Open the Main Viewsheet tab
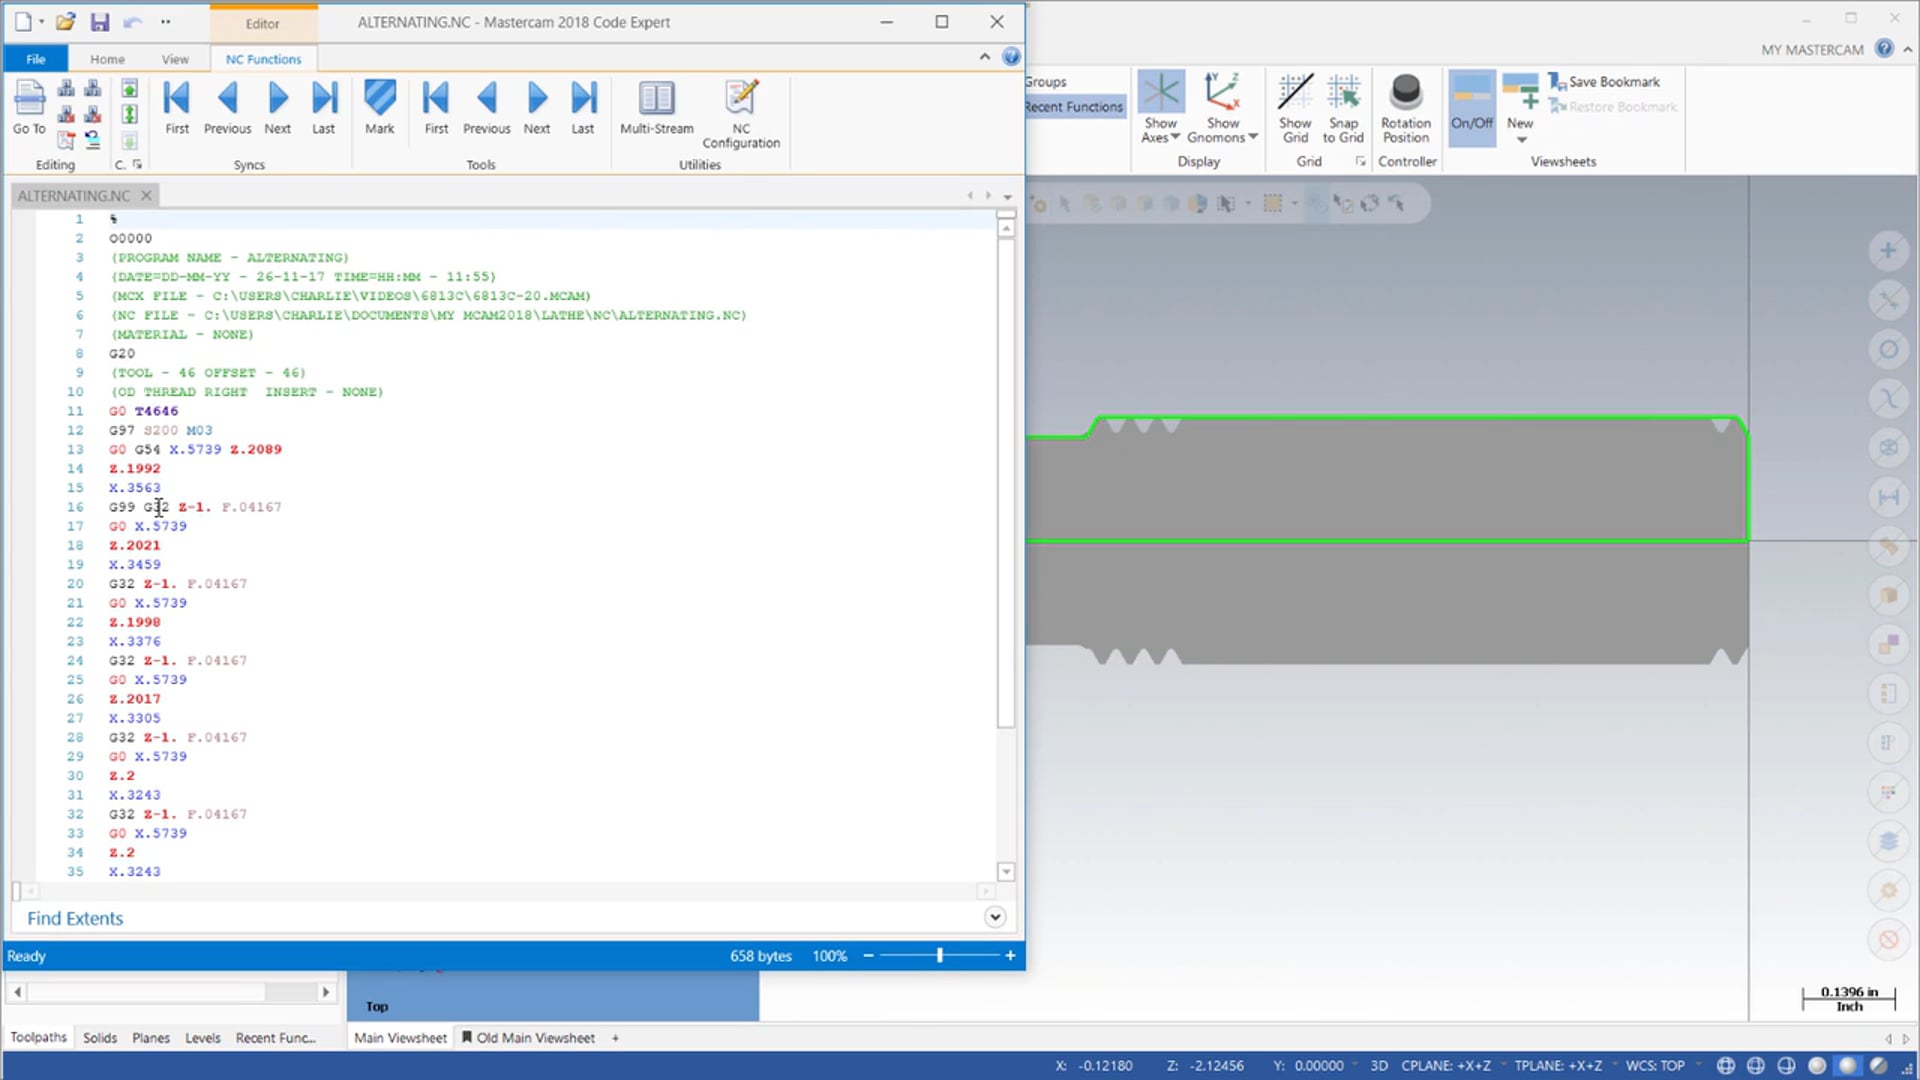Screen dimensions: 1920x1080 click(x=400, y=1038)
